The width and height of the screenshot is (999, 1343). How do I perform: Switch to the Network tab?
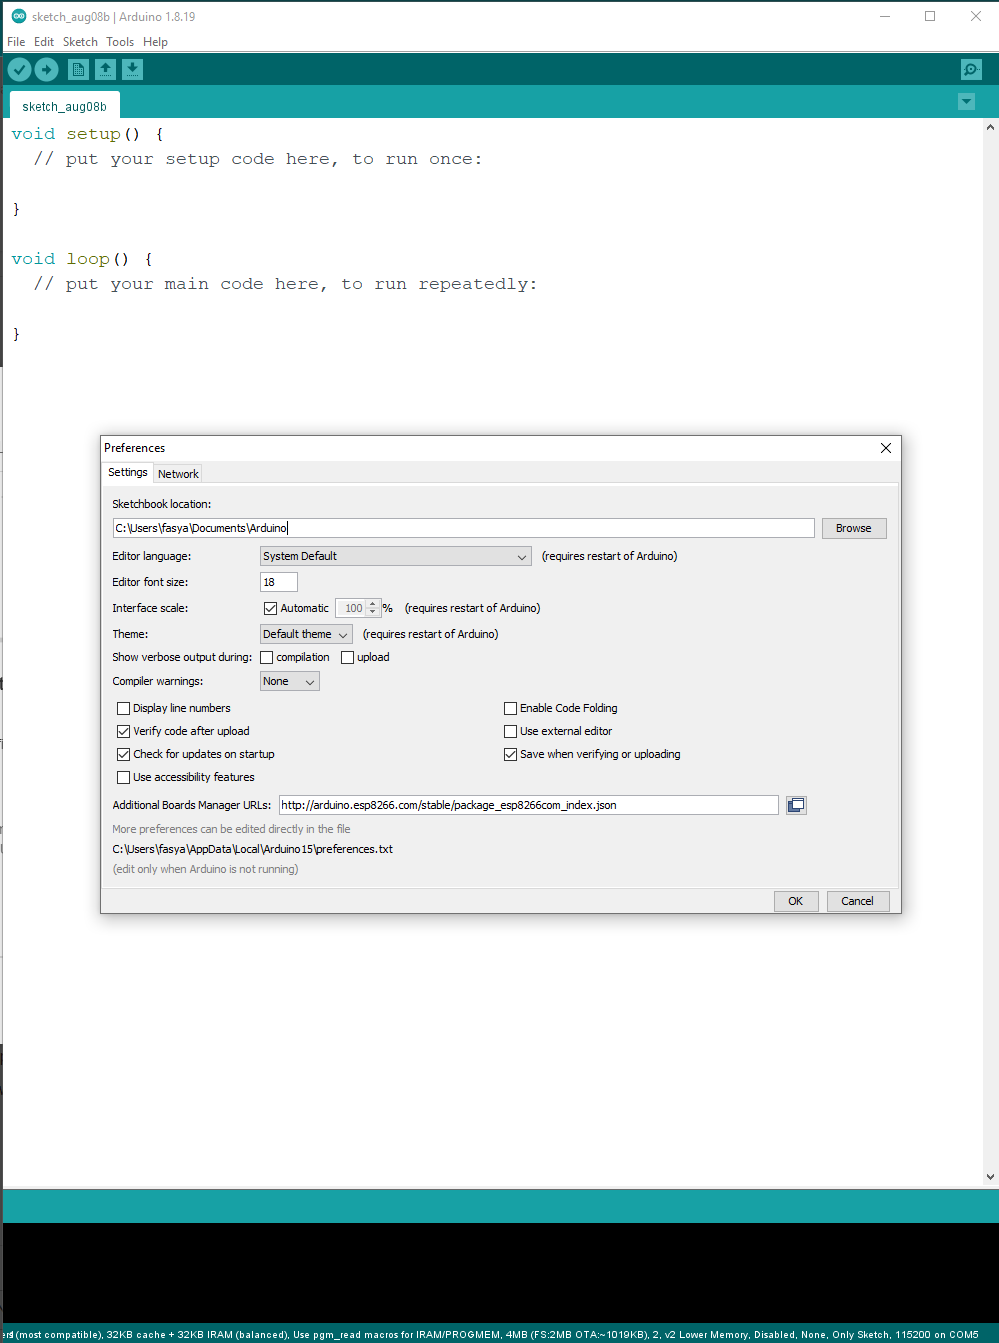click(178, 474)
